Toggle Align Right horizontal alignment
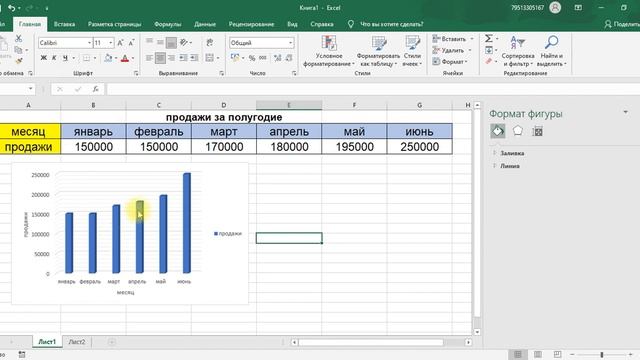This screenshot has height=360, width=640. coord(171,58)
